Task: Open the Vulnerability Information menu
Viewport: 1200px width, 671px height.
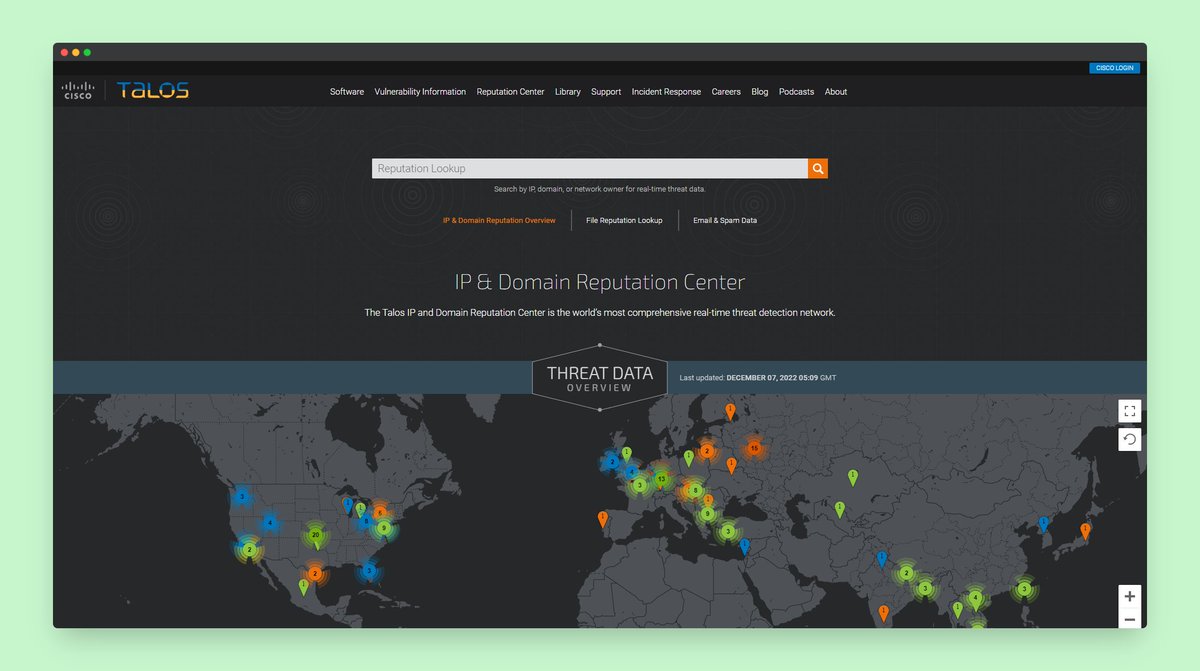Action: [420, 91]
